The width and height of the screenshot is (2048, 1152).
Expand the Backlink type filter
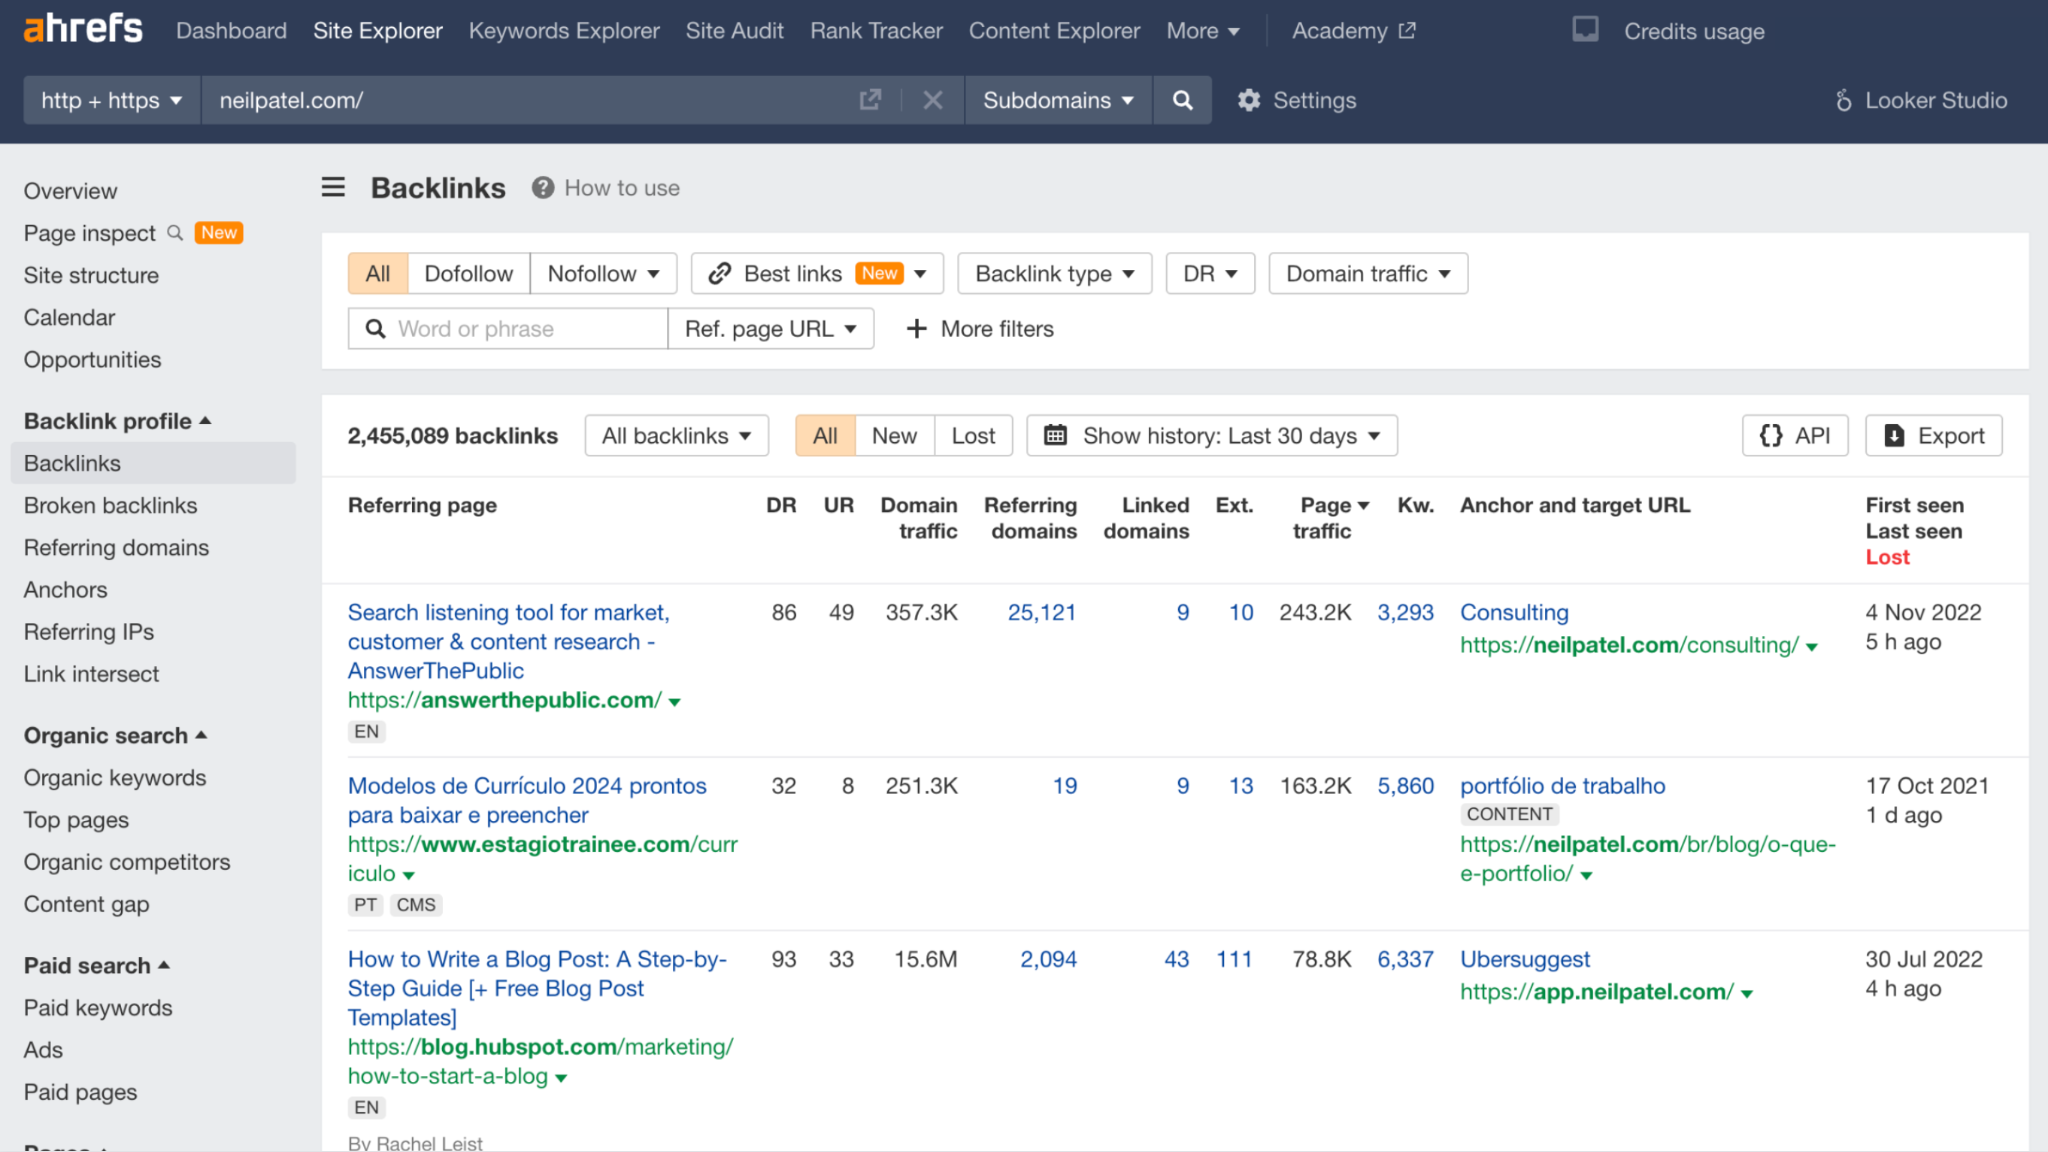1054,273
